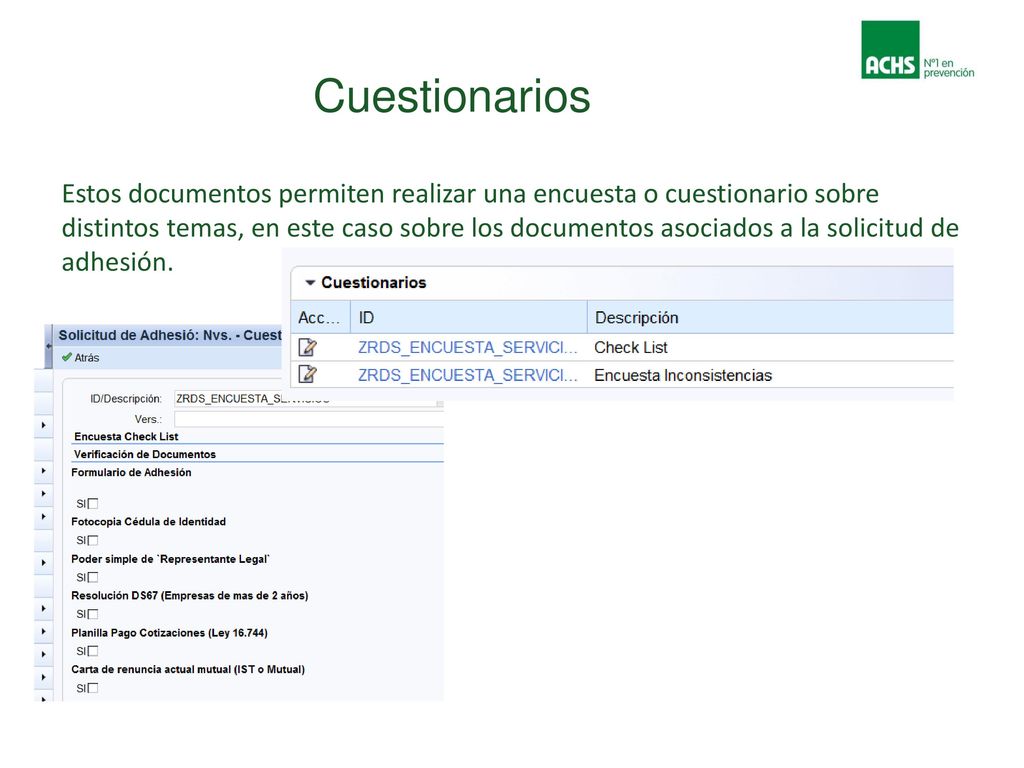Open ZRDS_ENCUESTA_SERVICI link in Encuesta Inconsistencias row
This screenshot has width=1024, height=768.
click(468, 375)
